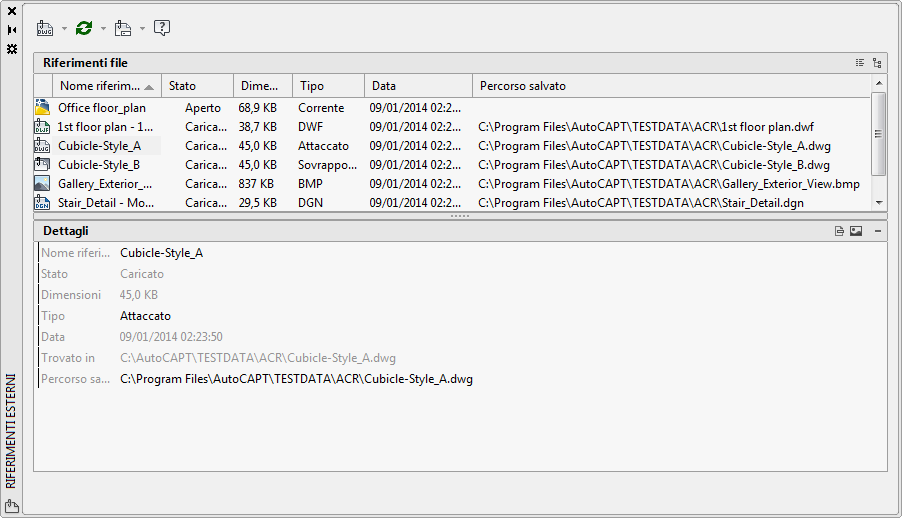The image size is (902, 518).
Task: Click the Attach DWG toolbar icon
Action: (x=45, y=28)
